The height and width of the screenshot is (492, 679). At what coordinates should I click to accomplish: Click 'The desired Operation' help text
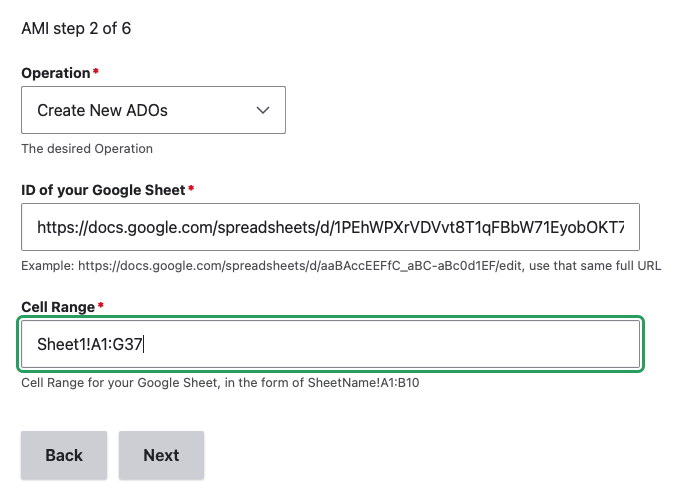click(x=87, y=149)
